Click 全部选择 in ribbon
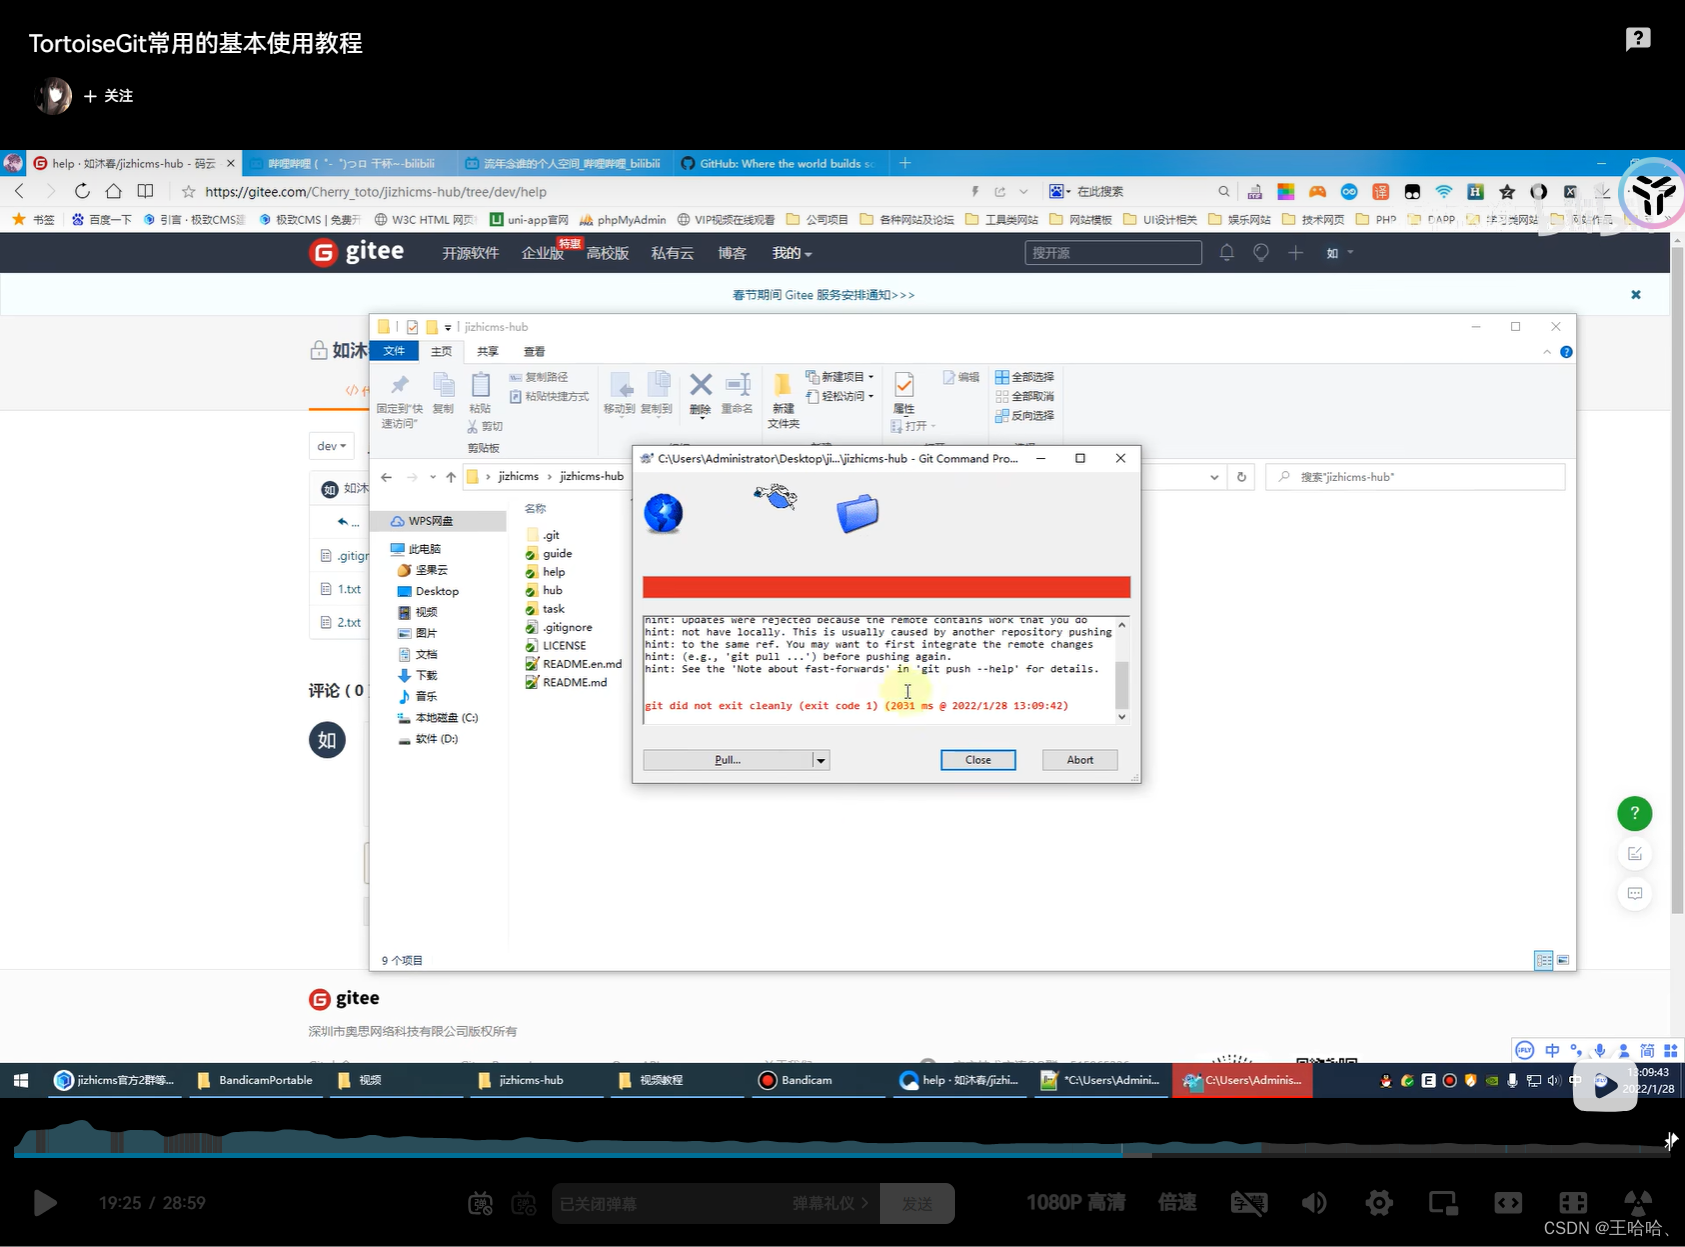Image resolution: width=1685 pixels, height=1247 pixels. (x=1024, y=377)
